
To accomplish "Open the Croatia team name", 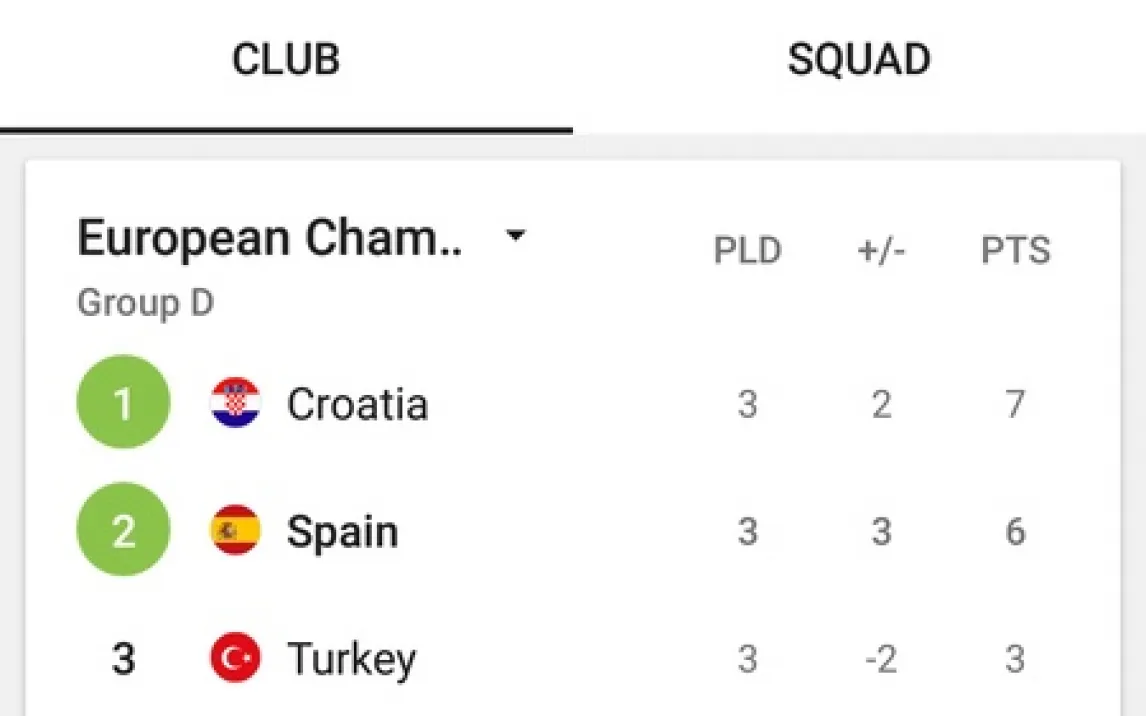I will click(x=357, y=404).
